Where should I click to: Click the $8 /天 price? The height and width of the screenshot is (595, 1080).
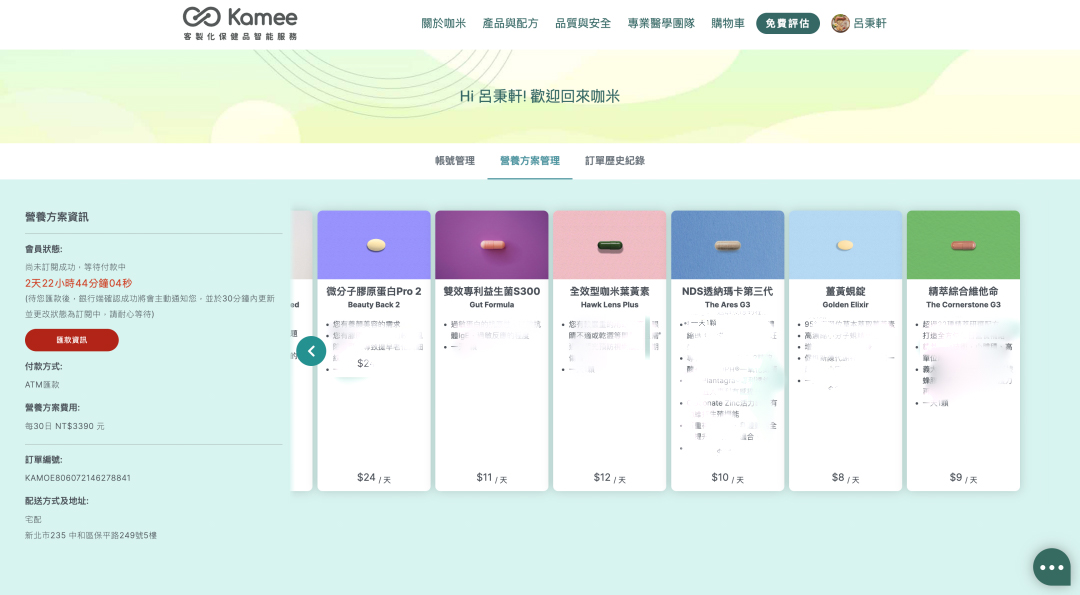click(x=845, y=478)
